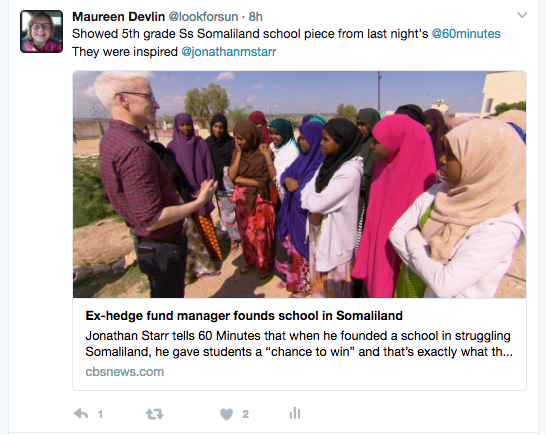Screen dimensions: 546x435
Task: Open tweet analytics bar chart icon
Action: point(295,413)
